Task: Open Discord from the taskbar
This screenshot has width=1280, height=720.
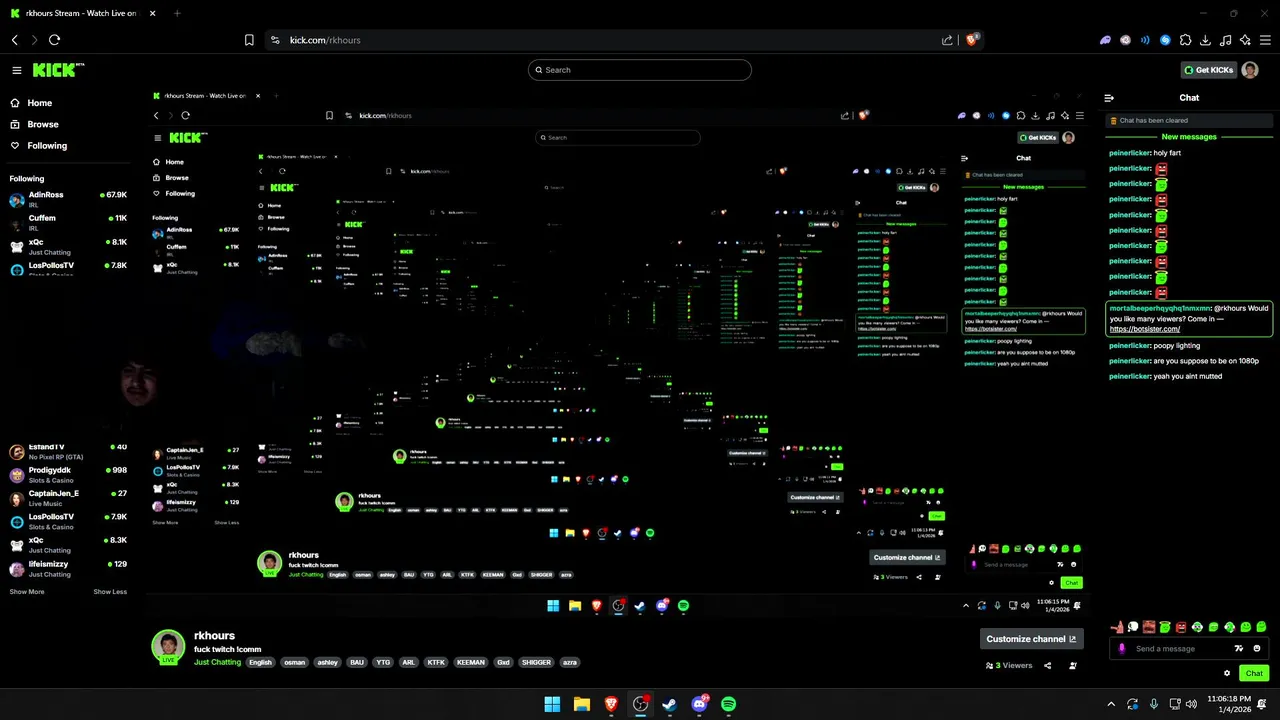Action: [x=699, y=704]
